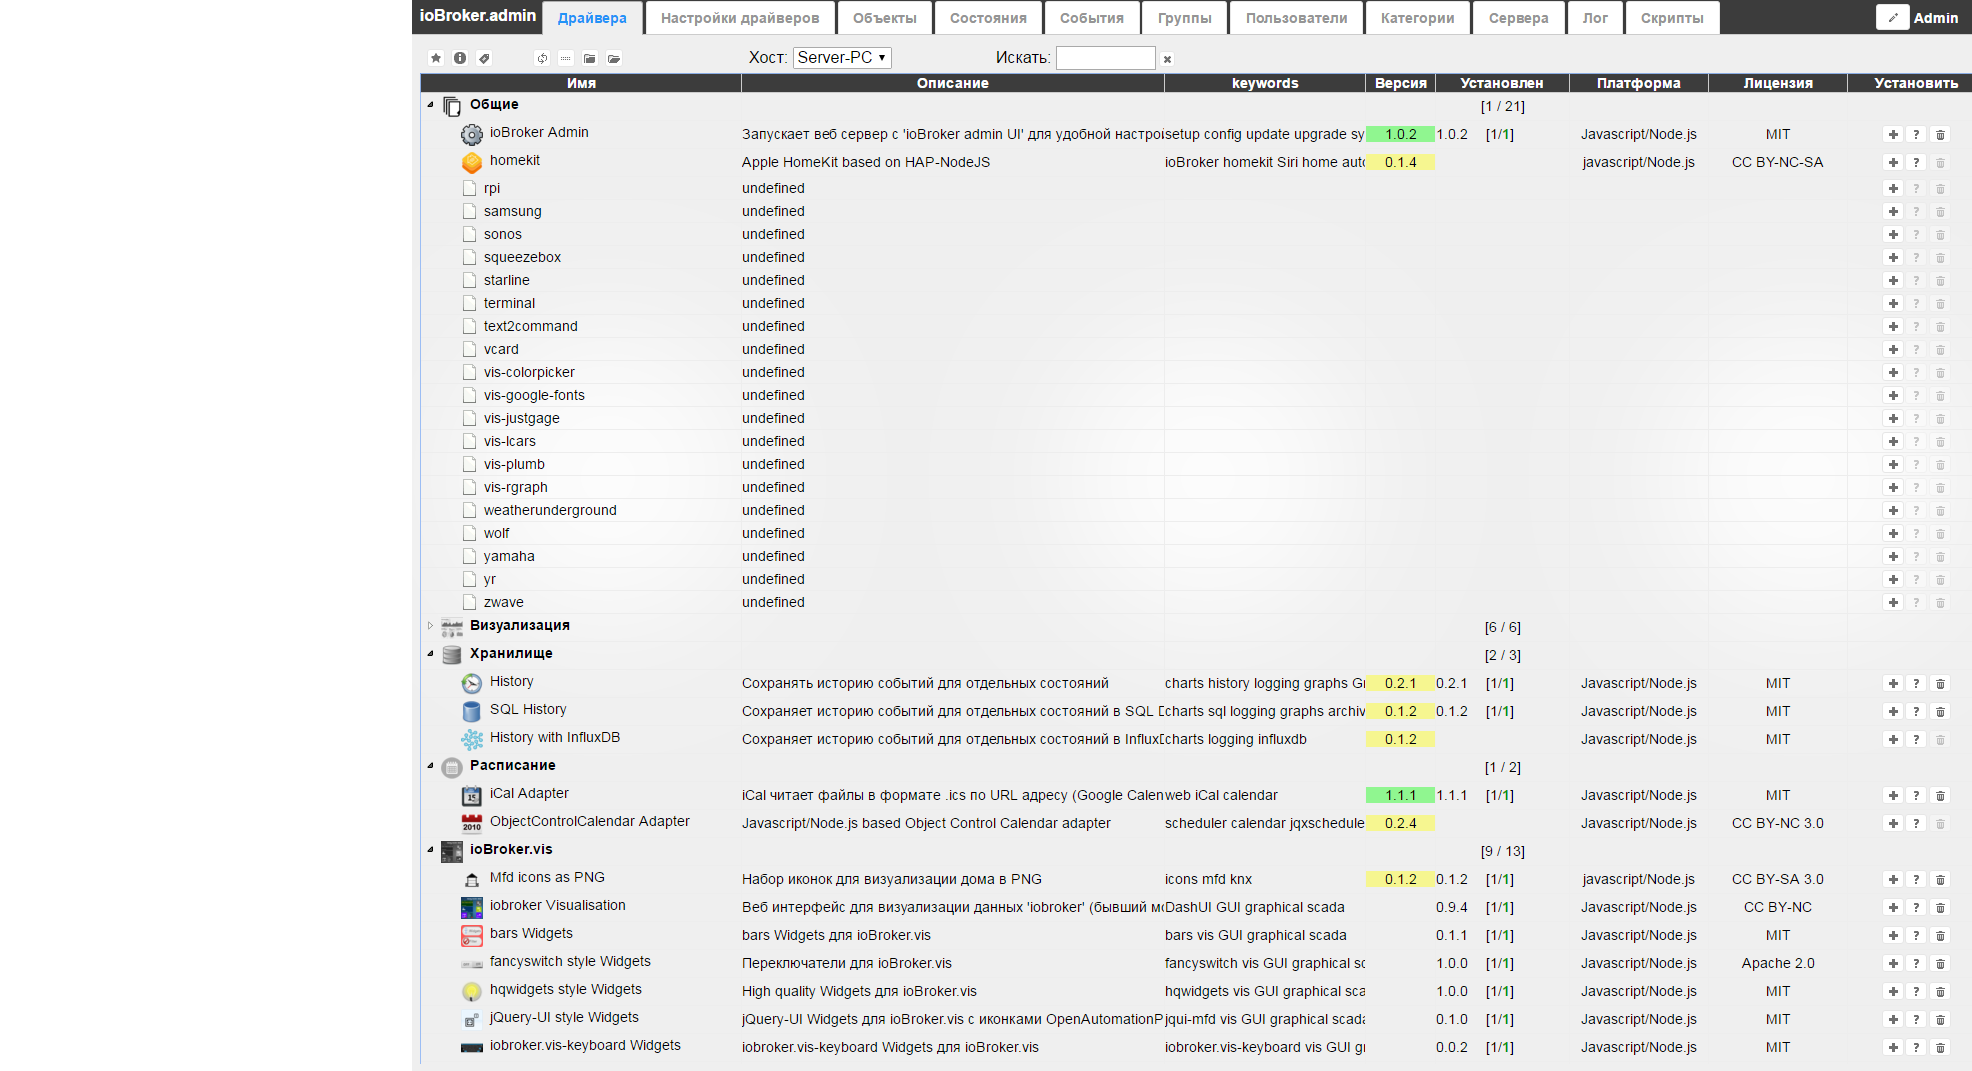Click the Версия column header
Viewport: 1972px width, 1071px height.
1400,83
